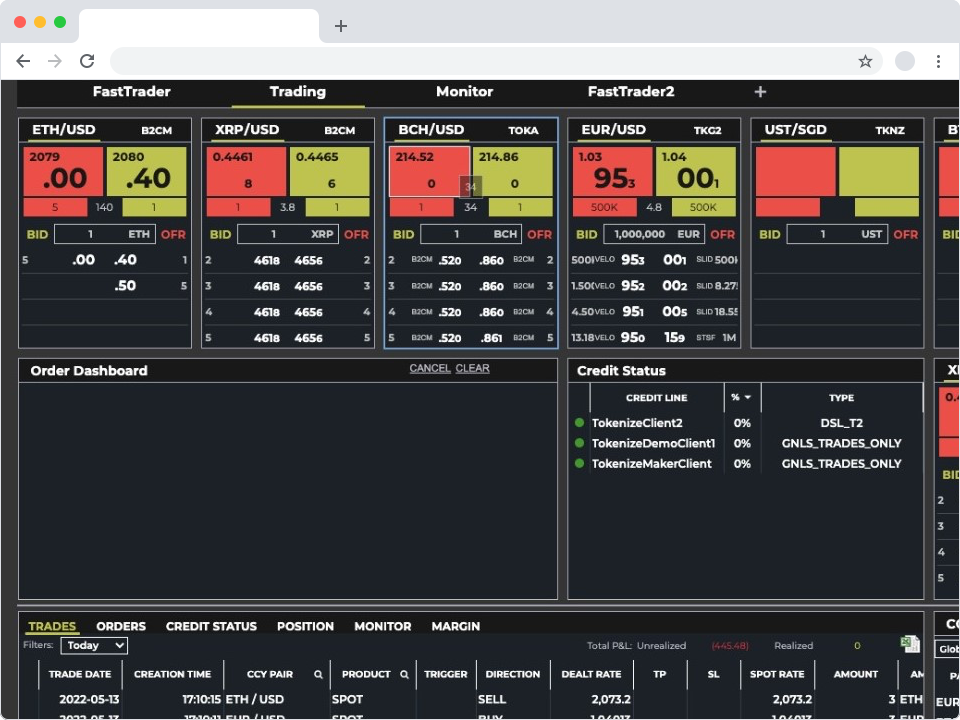Click the TYPE column header
960x720 pixels.
pos(841,398)
